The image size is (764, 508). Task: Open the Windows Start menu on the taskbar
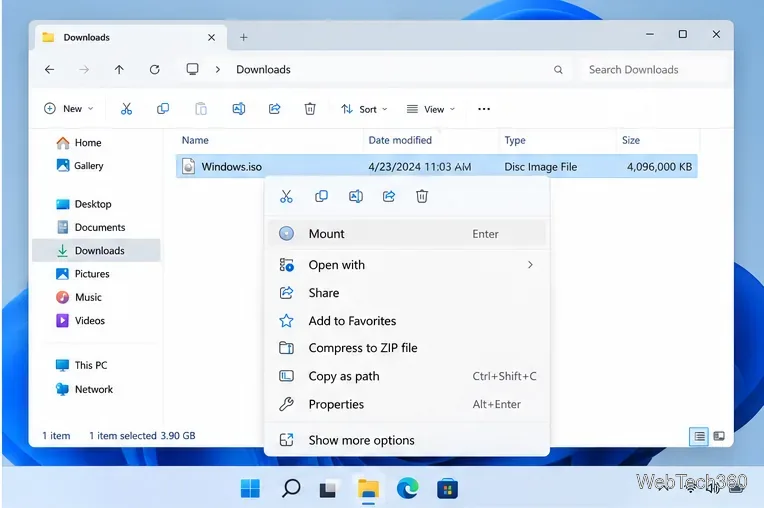point(250,488)
